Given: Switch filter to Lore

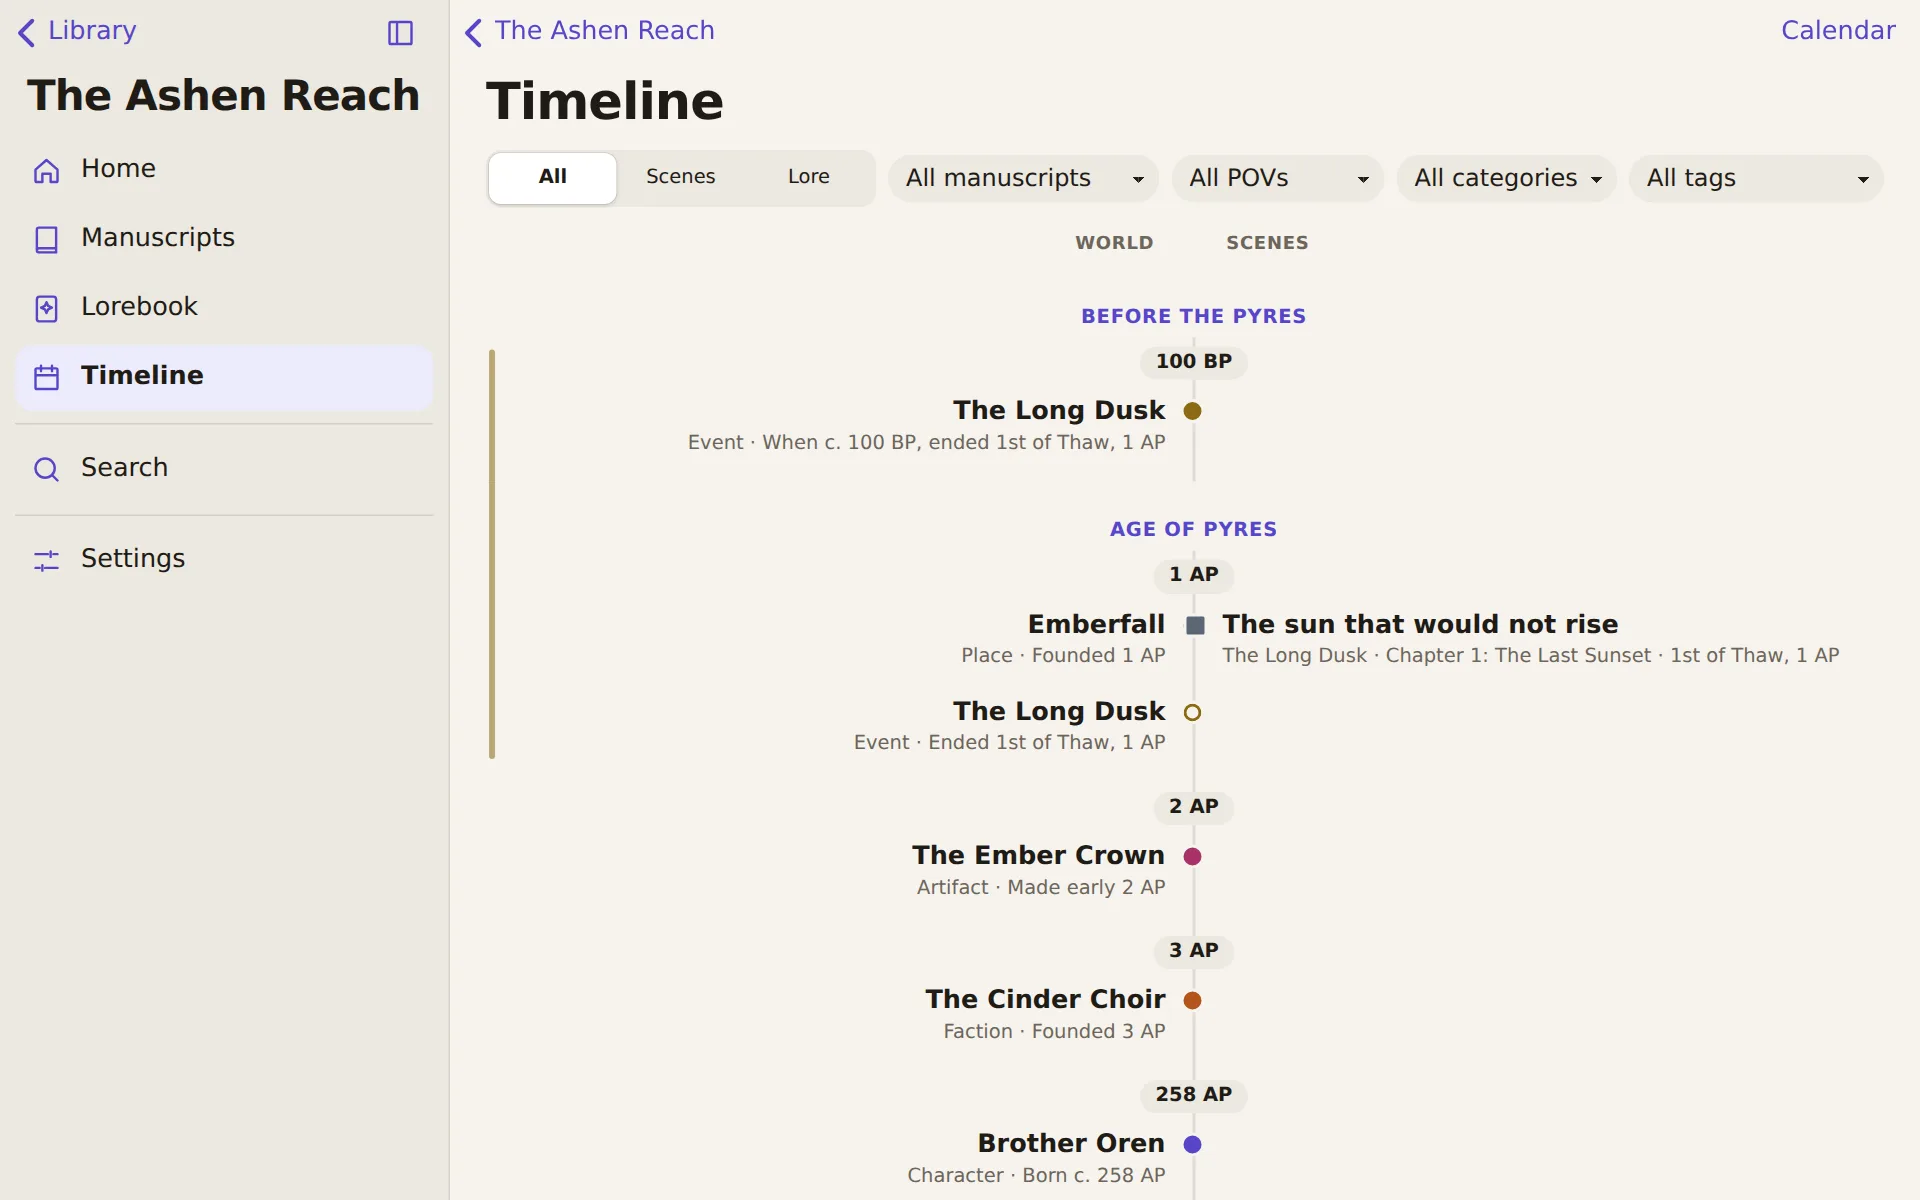Looking at the screenshot, I should (809, 177).
